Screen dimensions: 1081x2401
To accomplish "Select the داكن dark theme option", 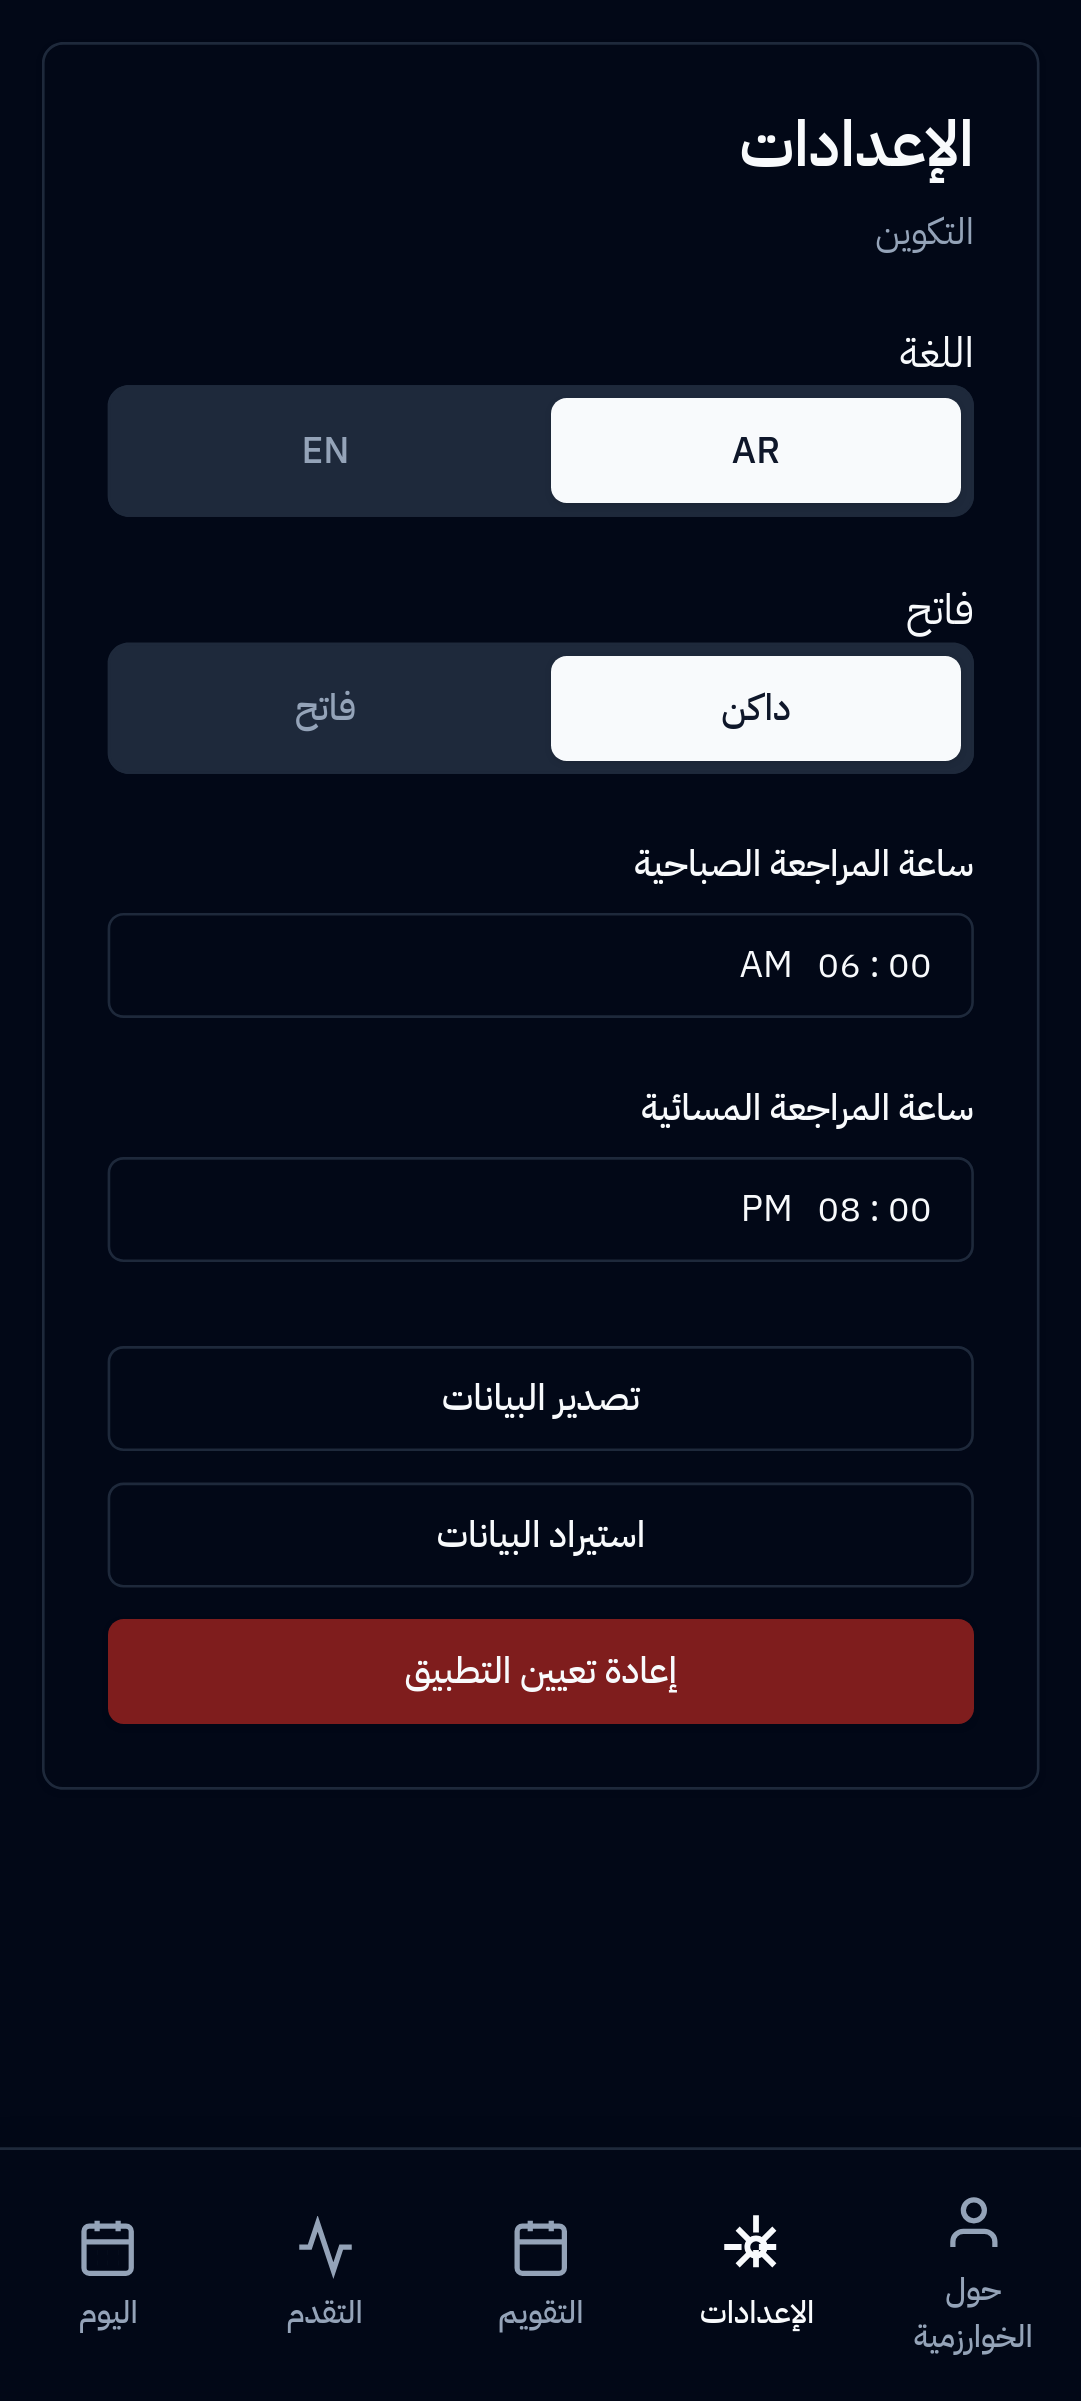I will coord(755,709).
